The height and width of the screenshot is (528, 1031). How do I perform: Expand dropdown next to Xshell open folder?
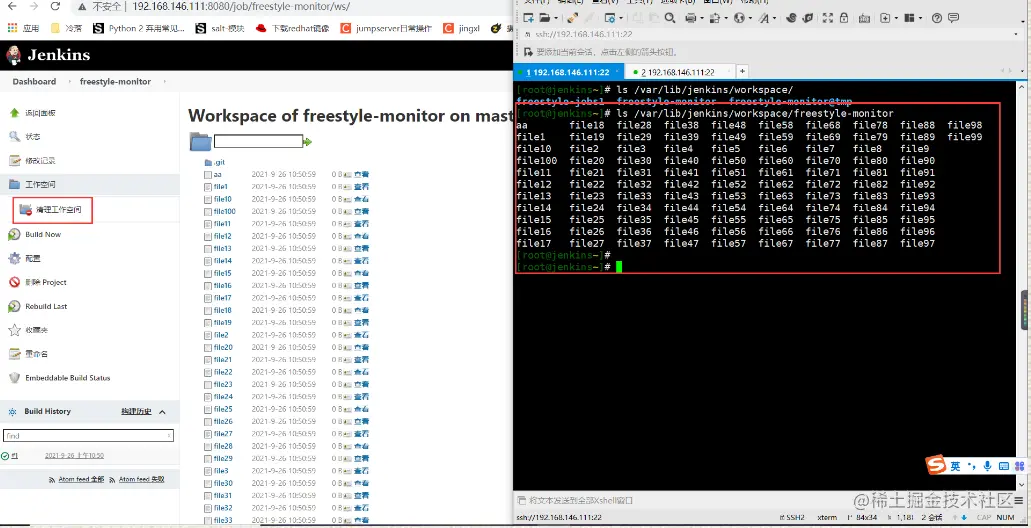click(556, 18)
